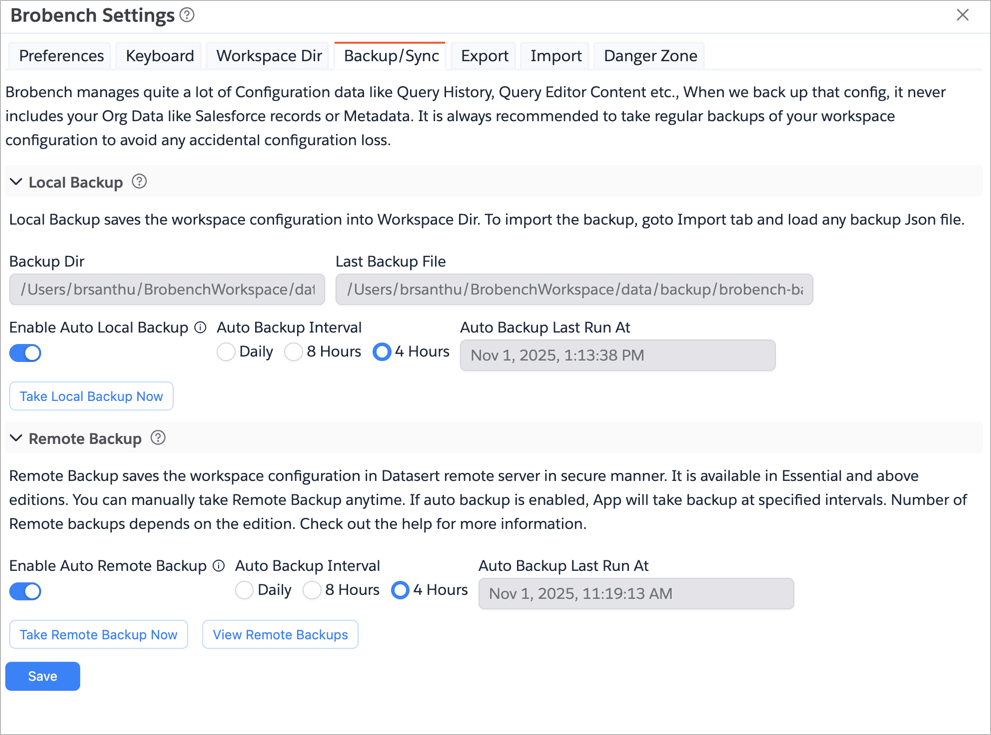Click the Last Backup File field

(x=574, y=290)
